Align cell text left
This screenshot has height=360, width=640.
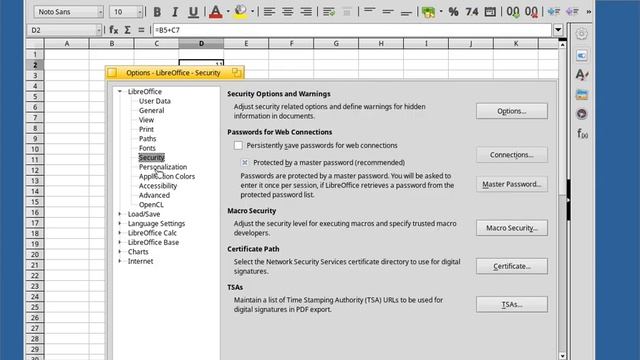(x=269, y=12)
